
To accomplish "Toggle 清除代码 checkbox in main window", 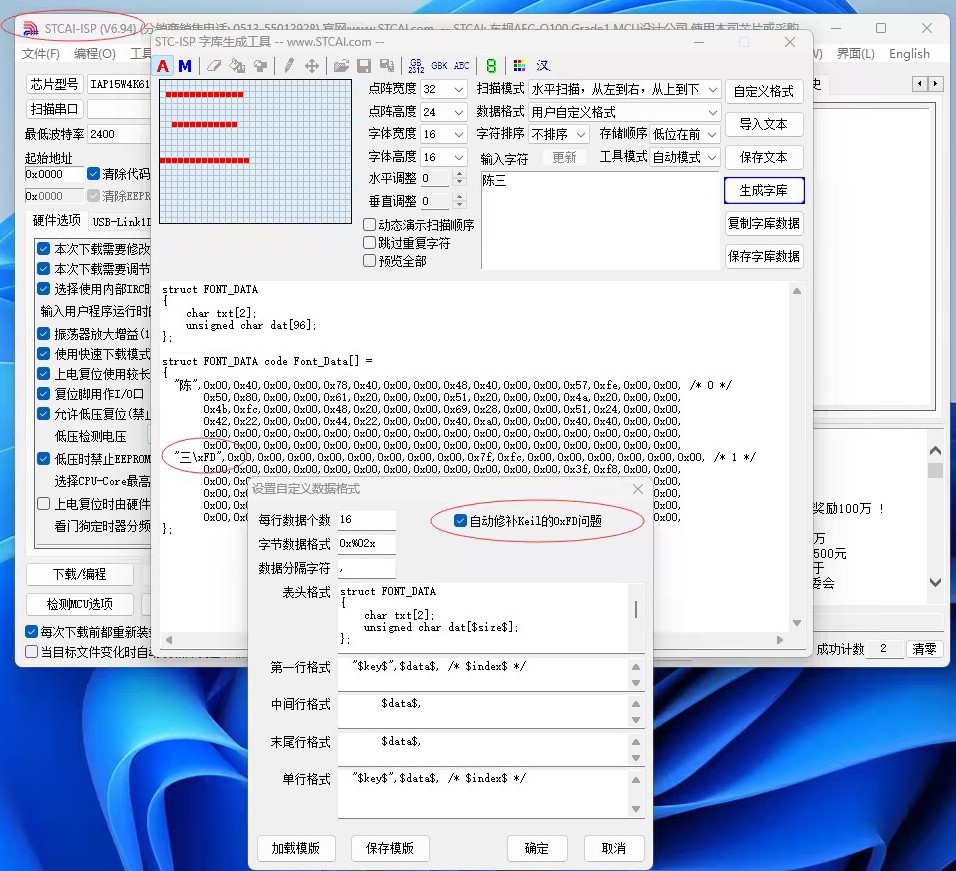I will click(93, 174).
